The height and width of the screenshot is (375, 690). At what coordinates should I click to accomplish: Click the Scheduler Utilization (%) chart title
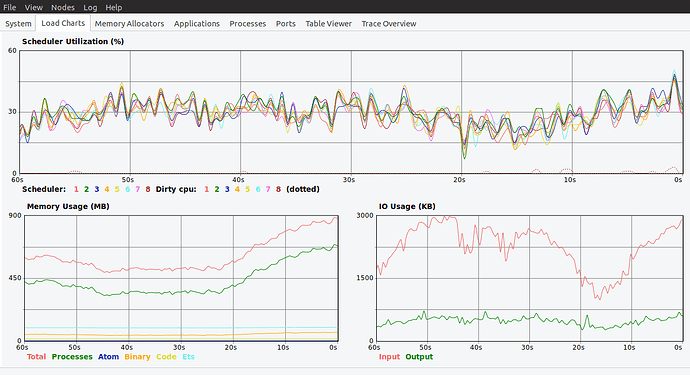(x=73, y=41)
